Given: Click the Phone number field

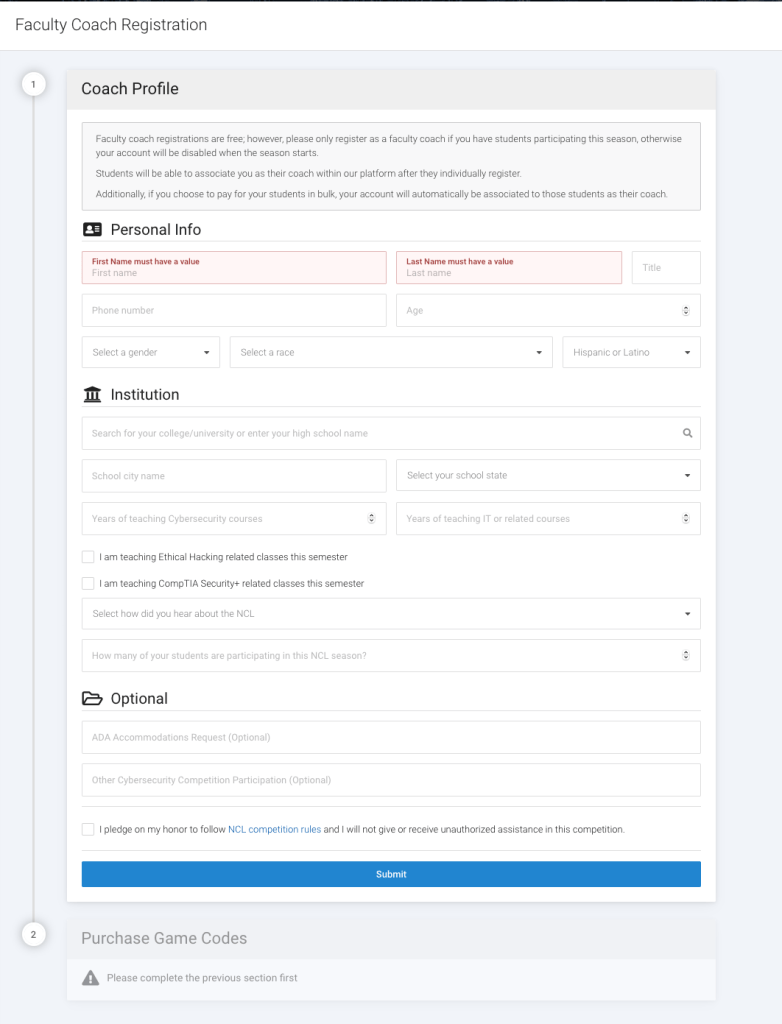Looking at the screenshot, I should tap(234, 310).
